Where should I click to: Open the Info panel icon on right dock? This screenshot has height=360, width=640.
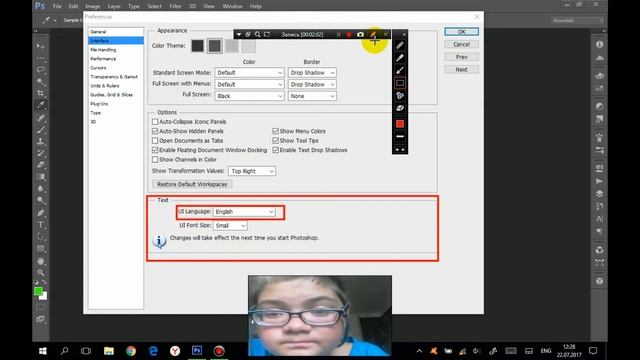599,44
